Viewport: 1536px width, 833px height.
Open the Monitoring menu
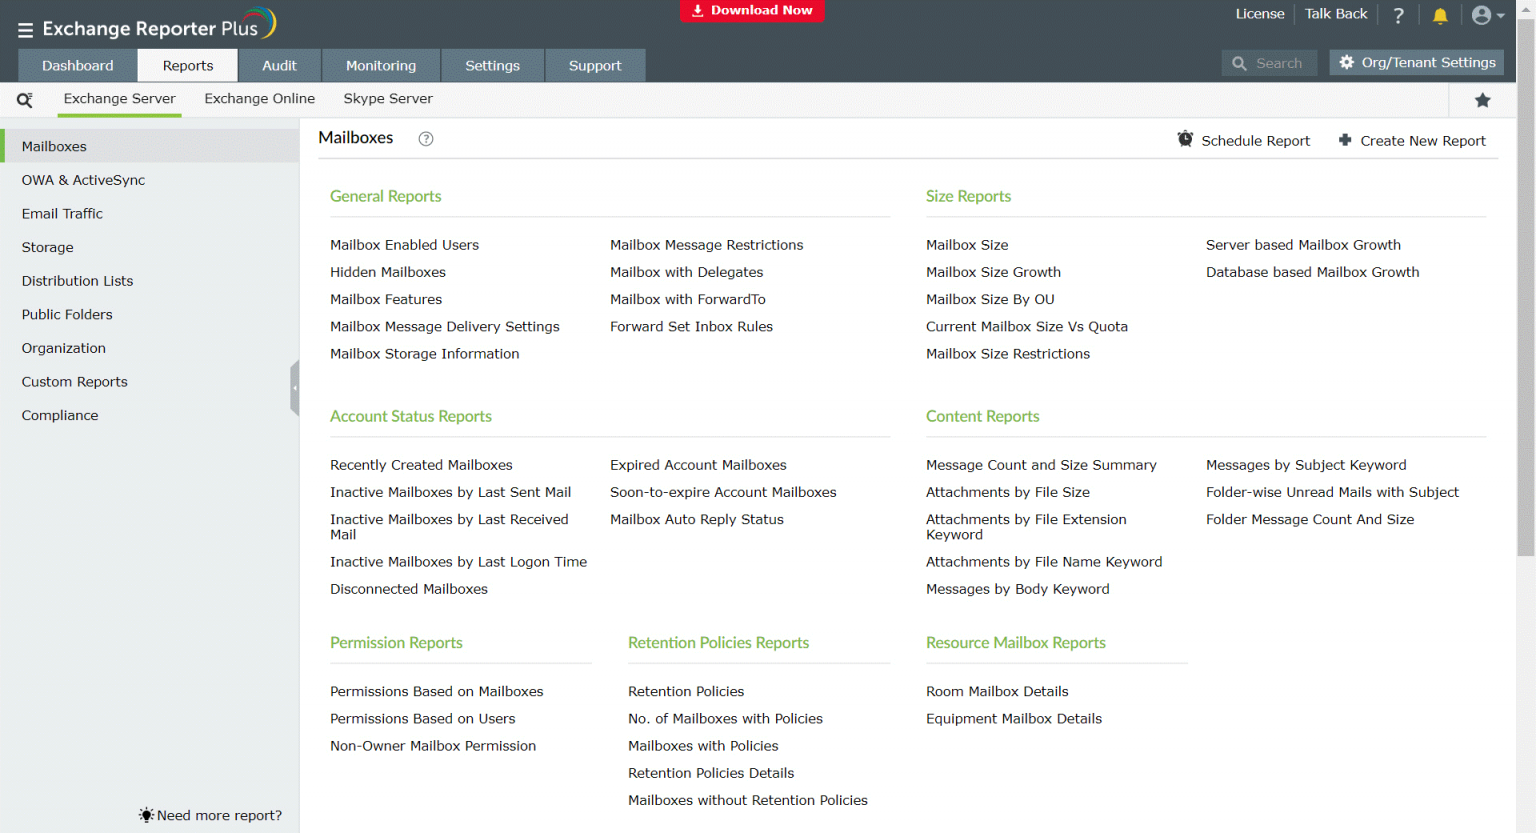coord(381,64)
